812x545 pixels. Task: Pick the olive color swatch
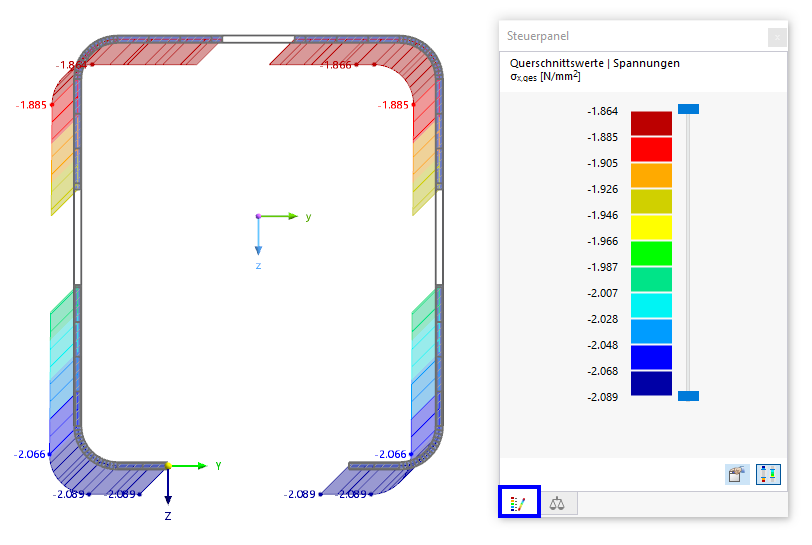point(651,201)
